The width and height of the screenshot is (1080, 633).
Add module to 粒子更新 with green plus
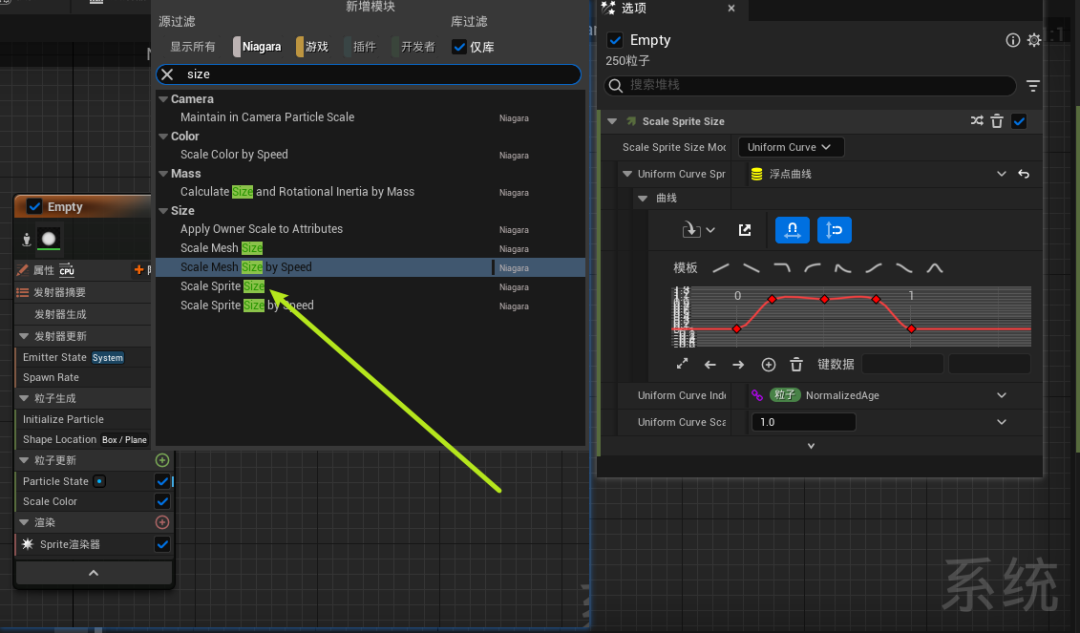coord(163,460)
